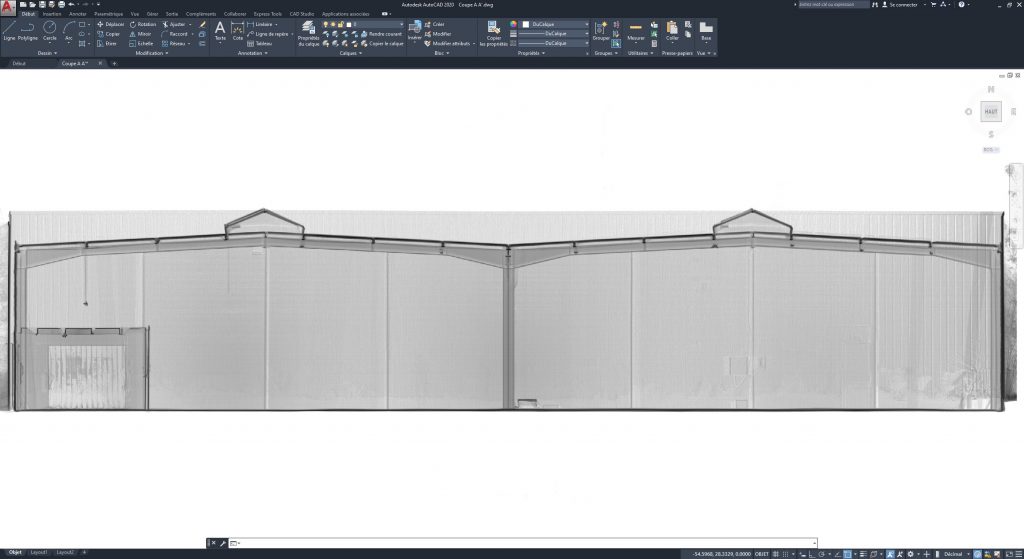Click Rendre courant layer button
The image size is (1024, 559).
tap(381, 34)
